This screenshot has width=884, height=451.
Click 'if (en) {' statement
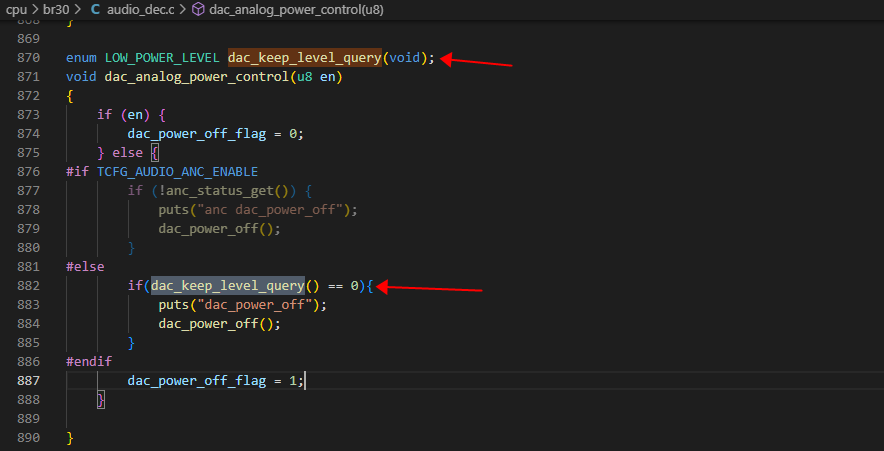(131, 114)
